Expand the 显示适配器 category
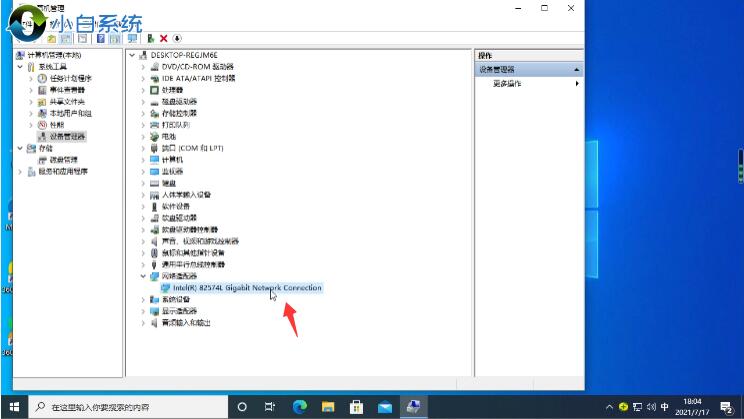Image resolution: width=744 pixels, height=419 pixels. 142,311
